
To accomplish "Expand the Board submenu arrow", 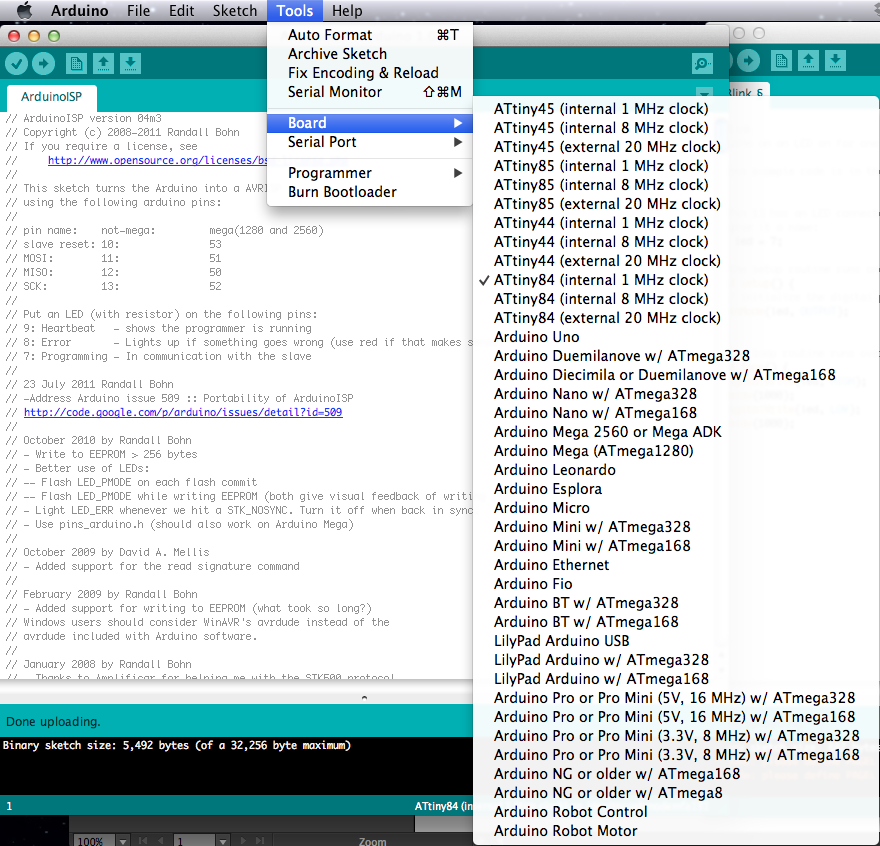I will pyautogui.click(x=458, y=123).
